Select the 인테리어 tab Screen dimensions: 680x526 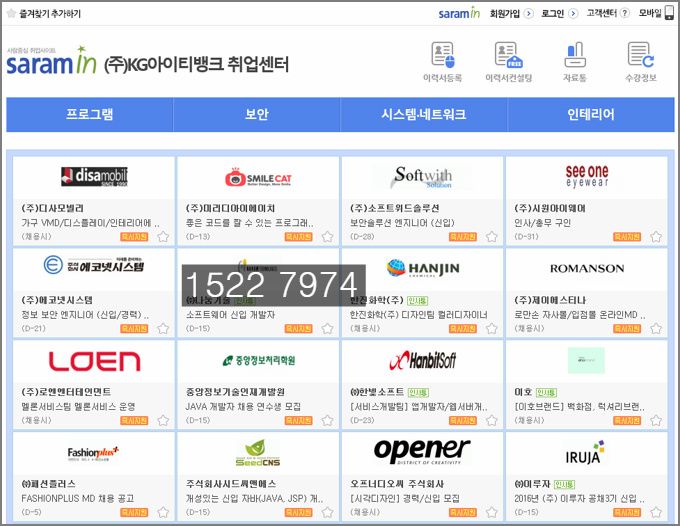pos(591,114)
